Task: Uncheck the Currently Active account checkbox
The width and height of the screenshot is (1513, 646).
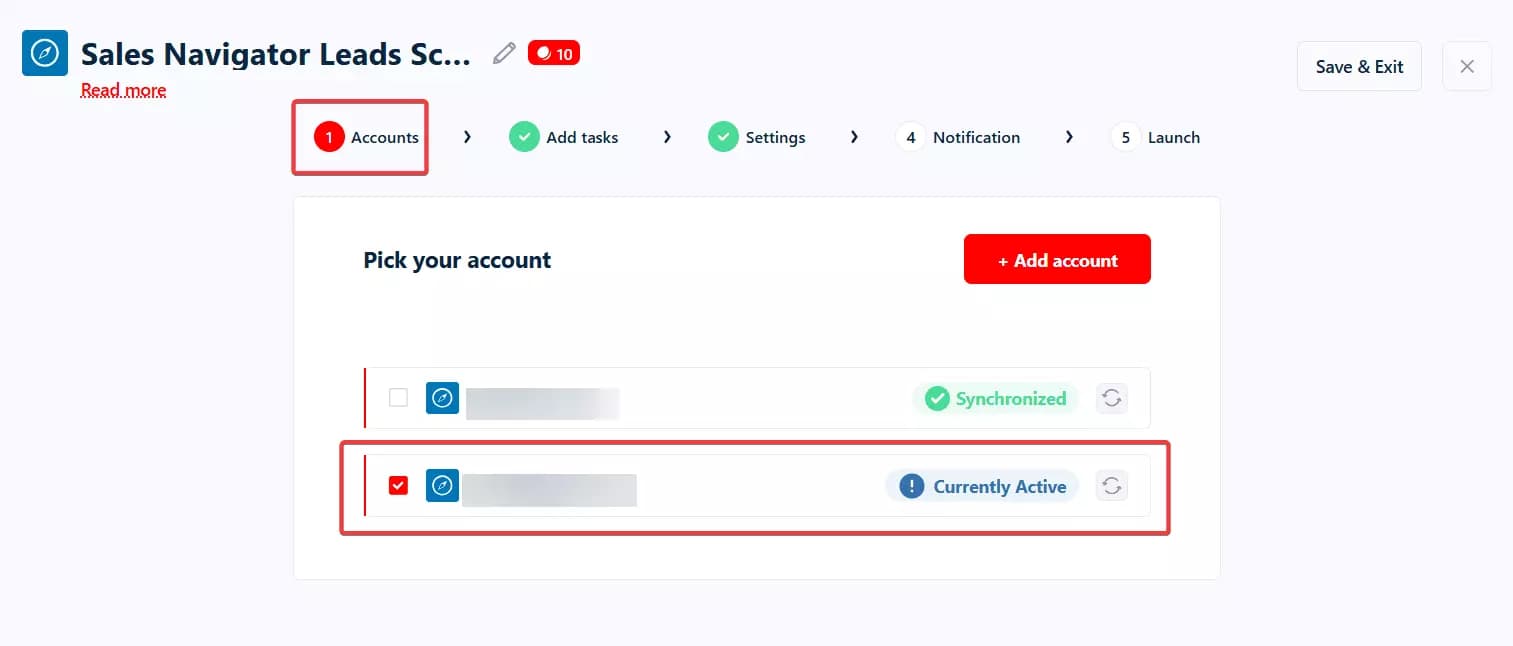Action: click(398, 486)
